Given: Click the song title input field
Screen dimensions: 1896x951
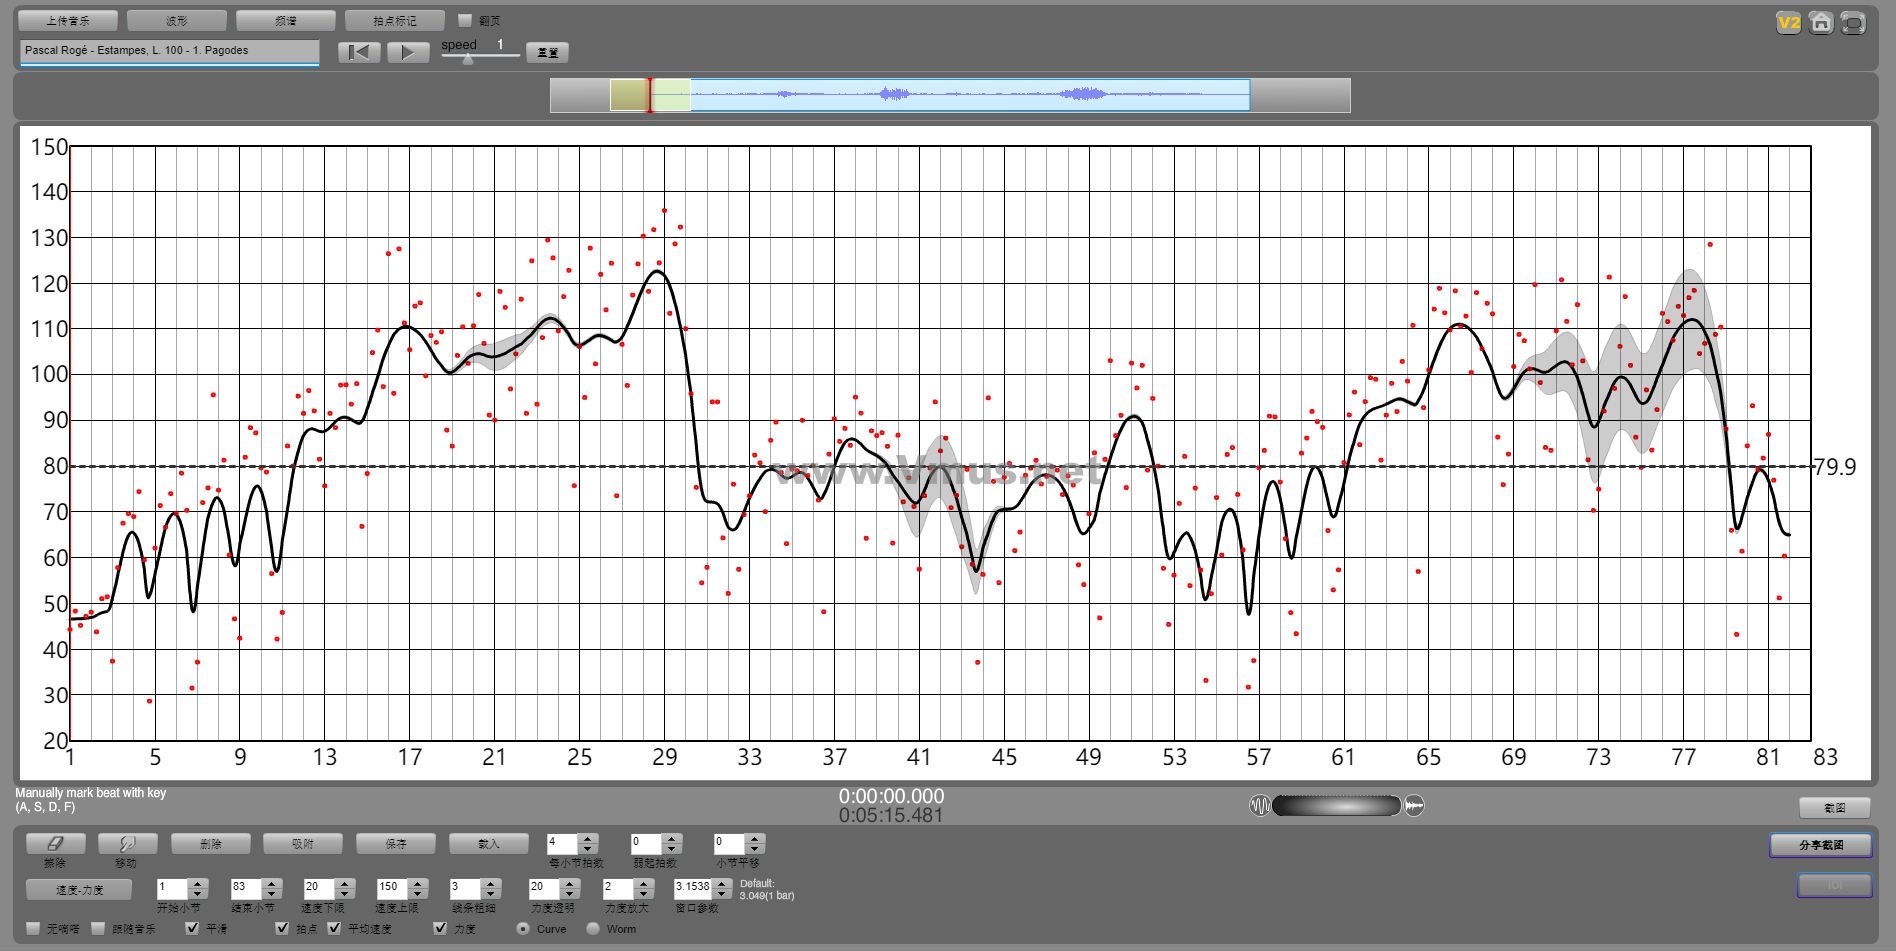Looking at the screenshot, I should (169, 51).
